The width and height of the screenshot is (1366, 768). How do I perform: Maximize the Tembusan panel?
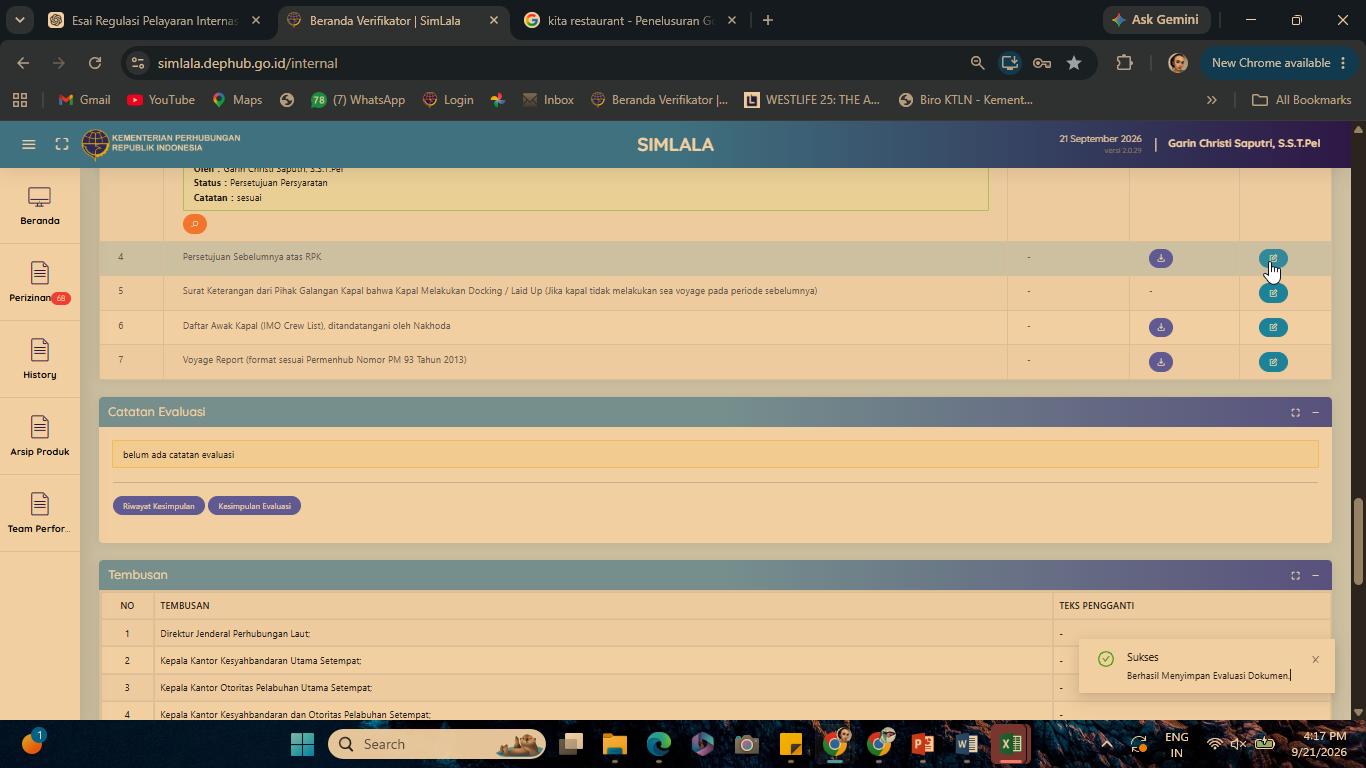(x=1295, y=575)
